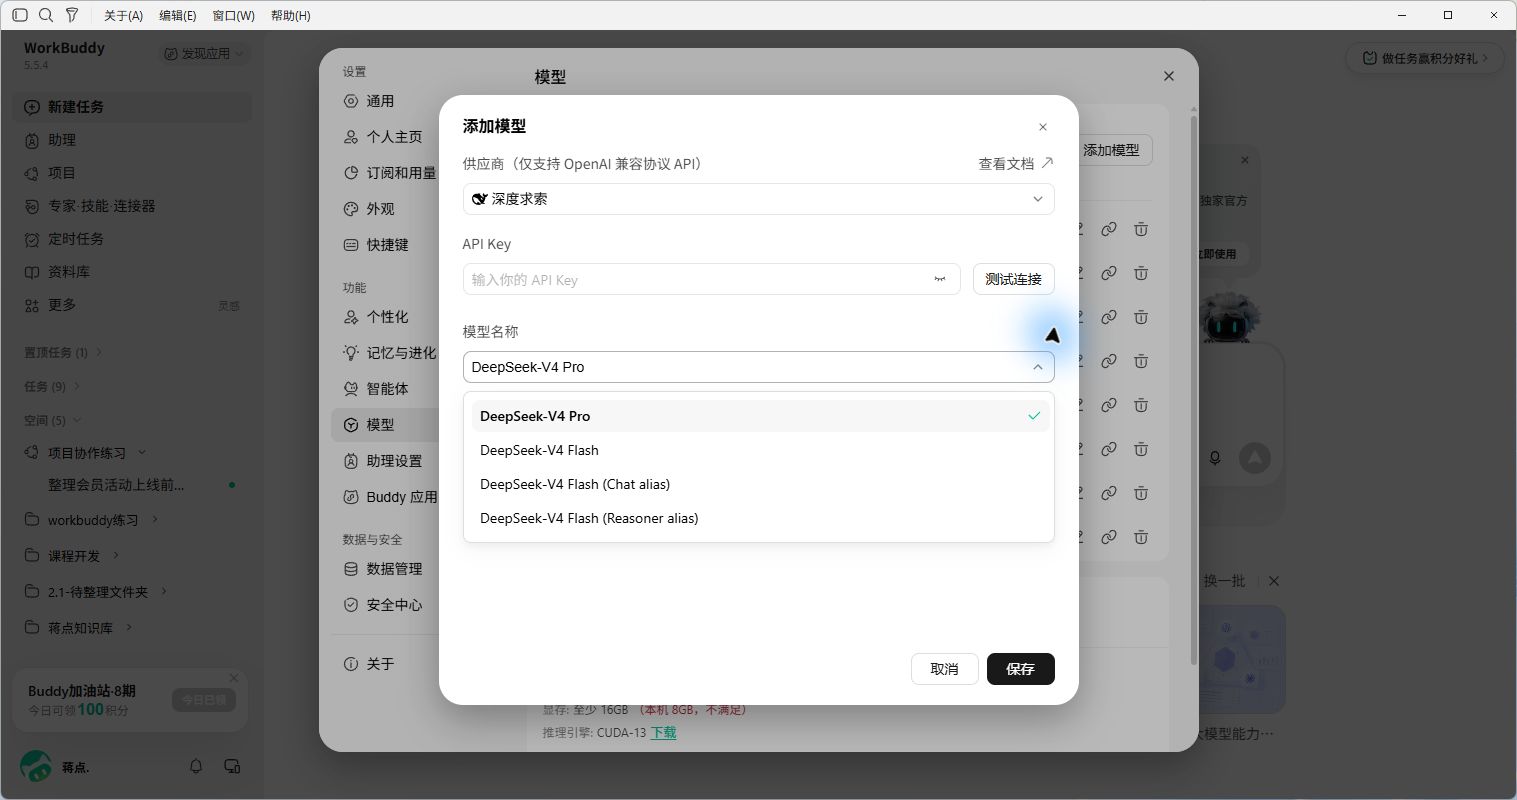Click the 保存 button in the dialog
Image resolution: width=1517 pixels, height=800 pixels.
pos(1020,669)
